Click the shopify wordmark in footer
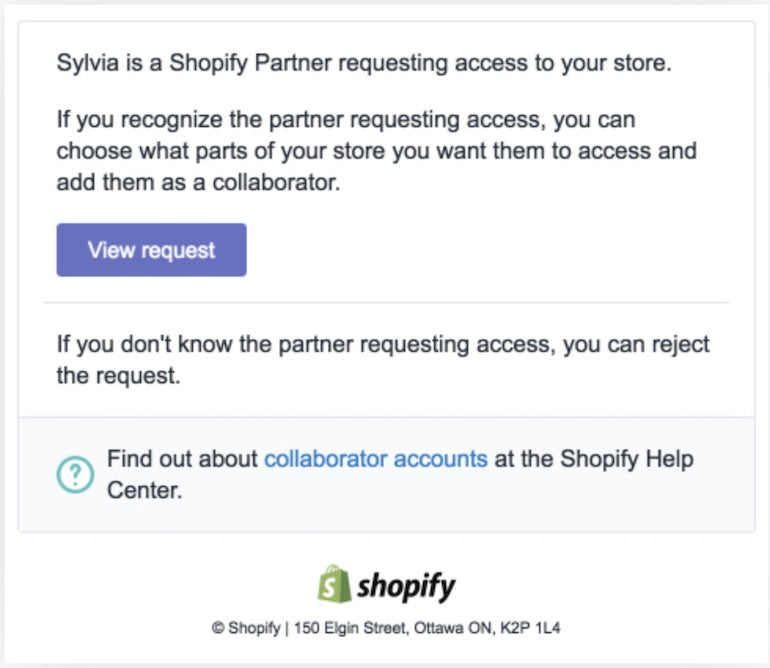Viewport: 770px width, 668px height. (x=406, y=585)
